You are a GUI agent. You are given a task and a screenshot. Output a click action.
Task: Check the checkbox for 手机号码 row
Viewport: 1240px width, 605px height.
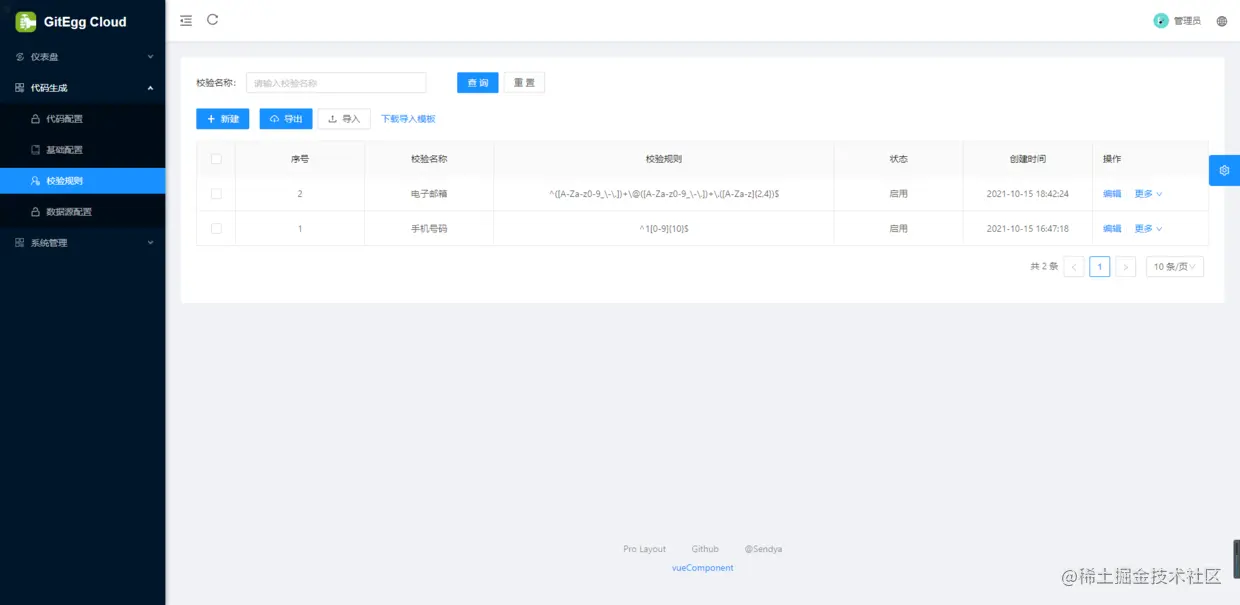pyautogui.click(x=216, y=228)
